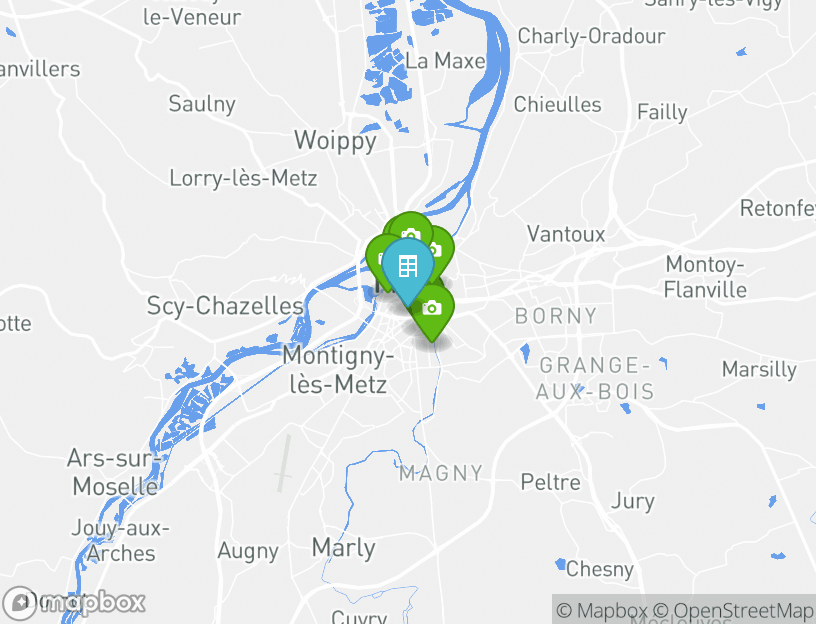Screen dimensions: 816x624
Task: Click the Charly-Oradour place label
Action: point(591,36)
